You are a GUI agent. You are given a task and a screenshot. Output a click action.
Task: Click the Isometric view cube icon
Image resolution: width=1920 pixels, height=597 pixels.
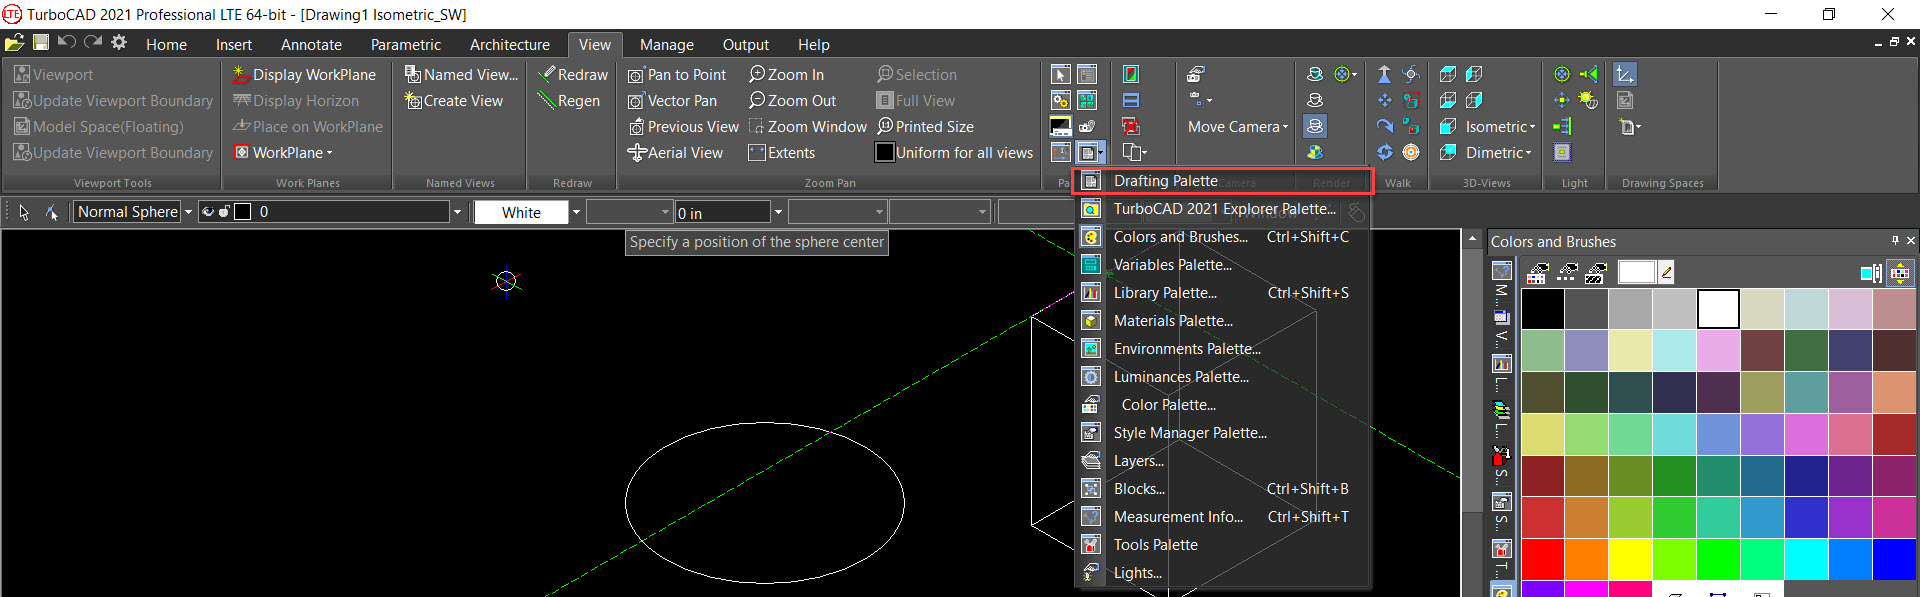coord(1447,126)
